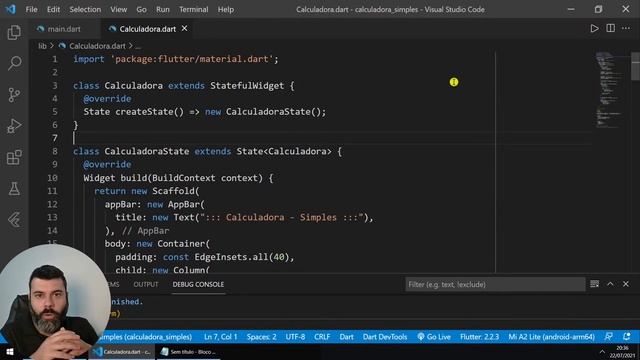The height and width of the screenshot is (360, 640).
Task: Open the Edit menu
Action: [x=53, y=9]
